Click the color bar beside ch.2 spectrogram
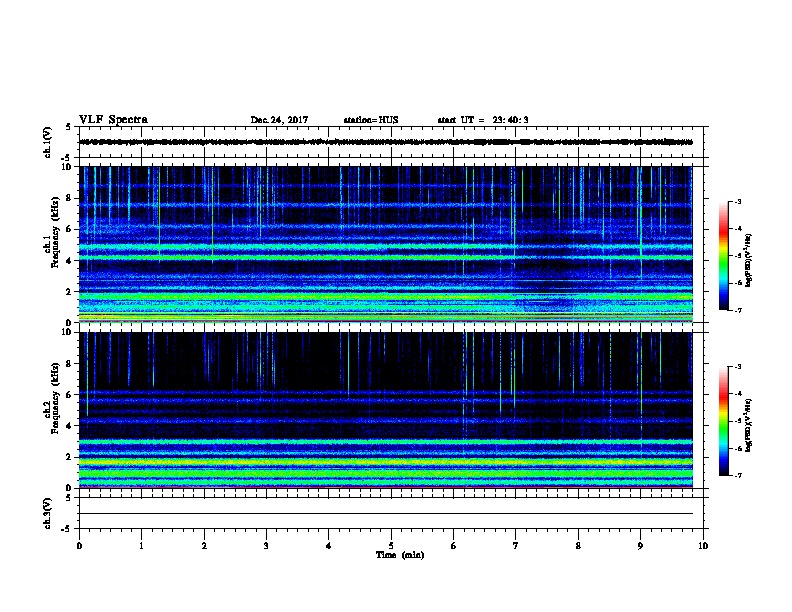This screenshot has height=612, width=792. point(723,421)
